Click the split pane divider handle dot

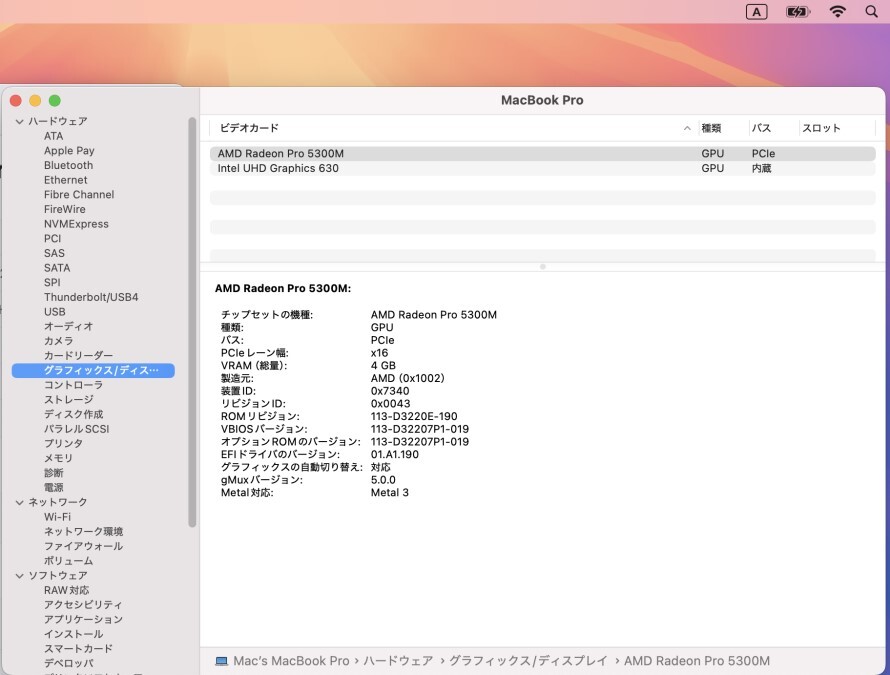[543, 267]
